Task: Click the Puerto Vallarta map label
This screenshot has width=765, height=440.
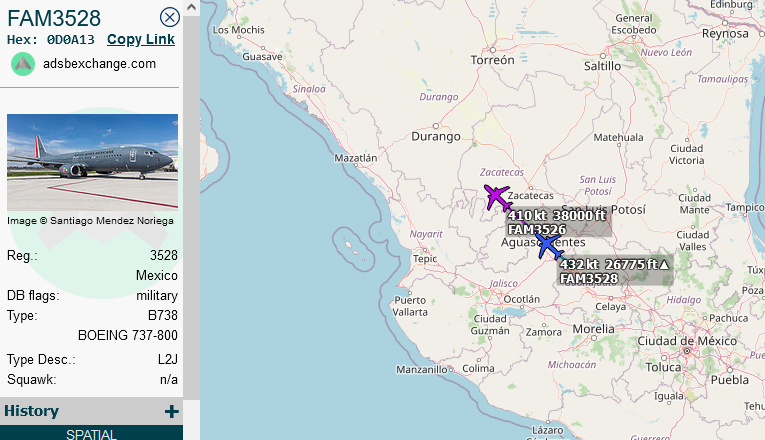Action: [410, 306]
